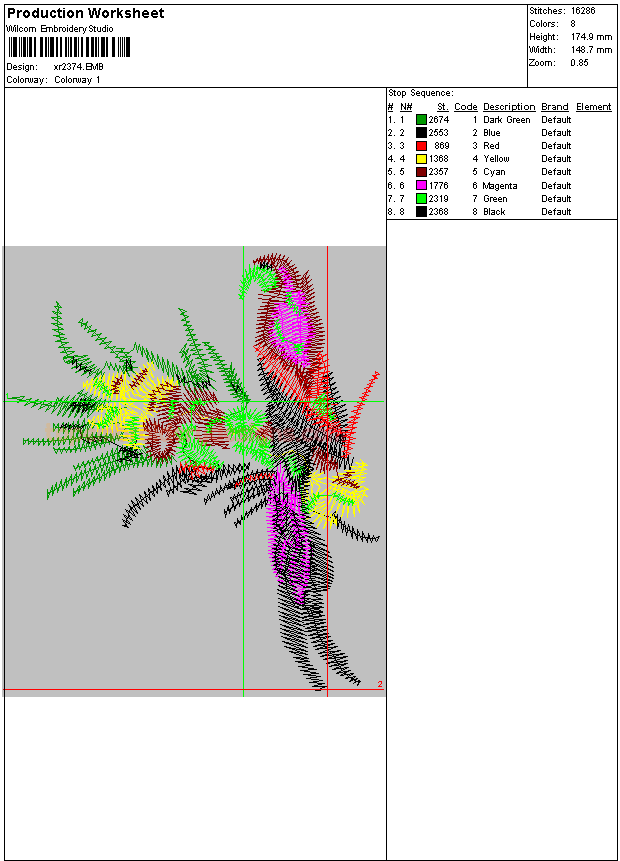Click stitch count '2368'
620x861 pixels.
439,212
